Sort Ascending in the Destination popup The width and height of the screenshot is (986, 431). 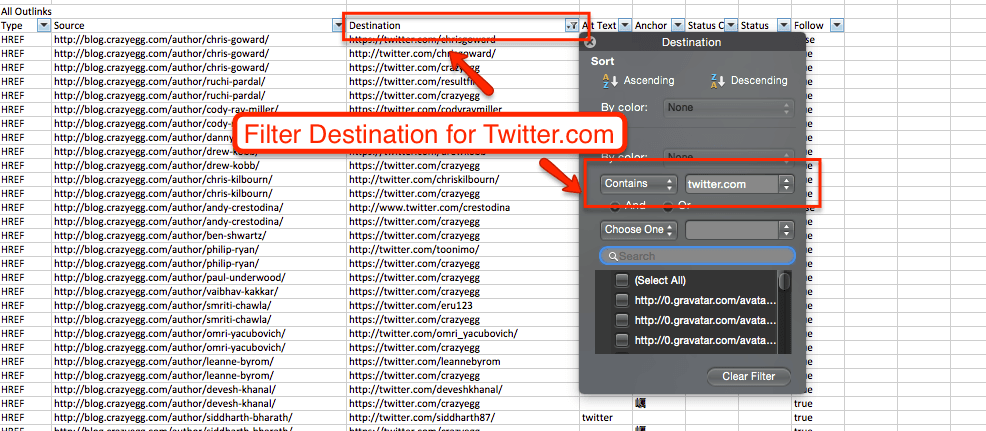pos(638,81)
